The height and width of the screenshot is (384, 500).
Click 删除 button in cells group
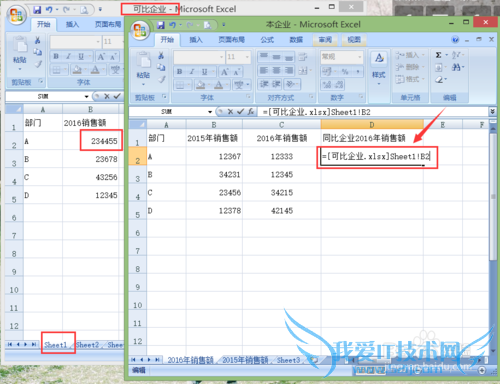tap(410, 67)
